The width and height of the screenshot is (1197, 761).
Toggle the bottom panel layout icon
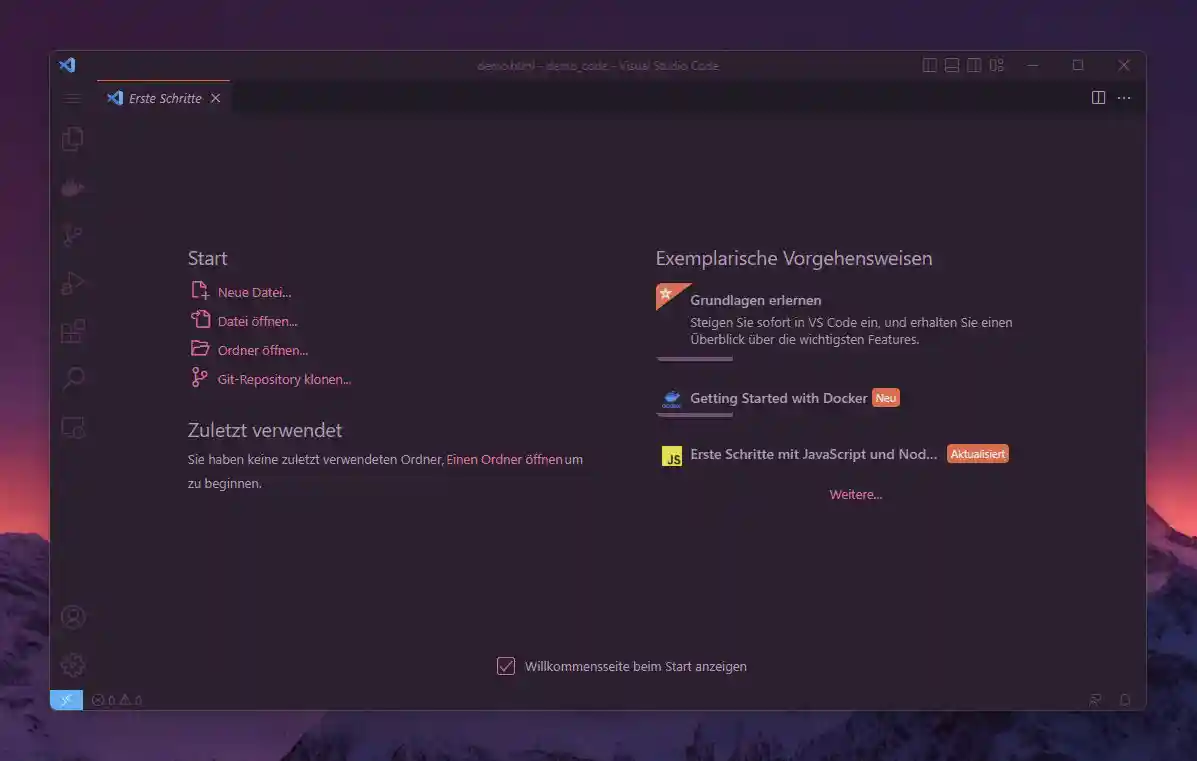click(x=951, y=66)
